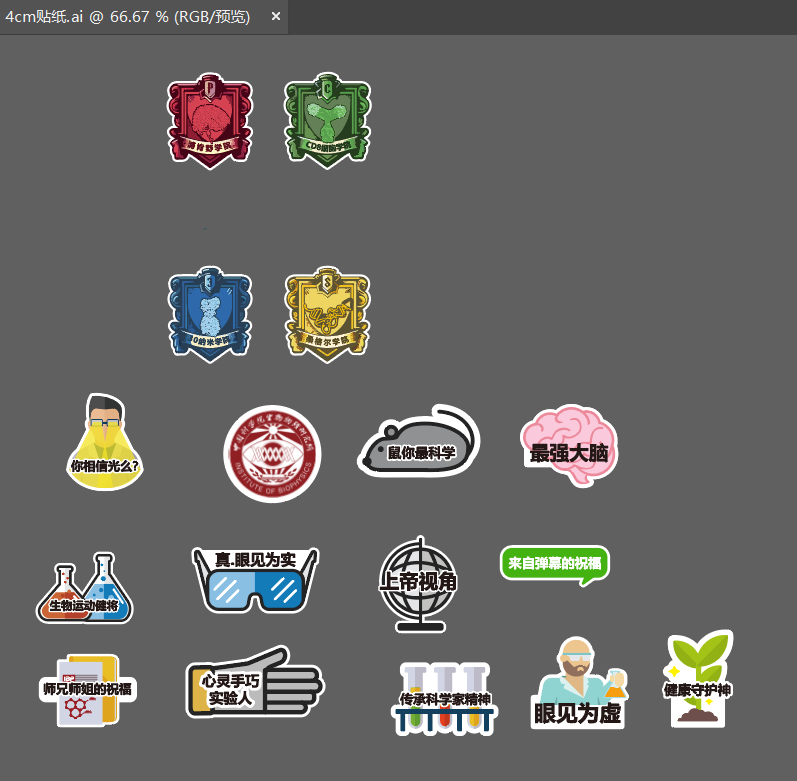Select the red brain crest badge
The image size is (797, 781).
point(209,119)
